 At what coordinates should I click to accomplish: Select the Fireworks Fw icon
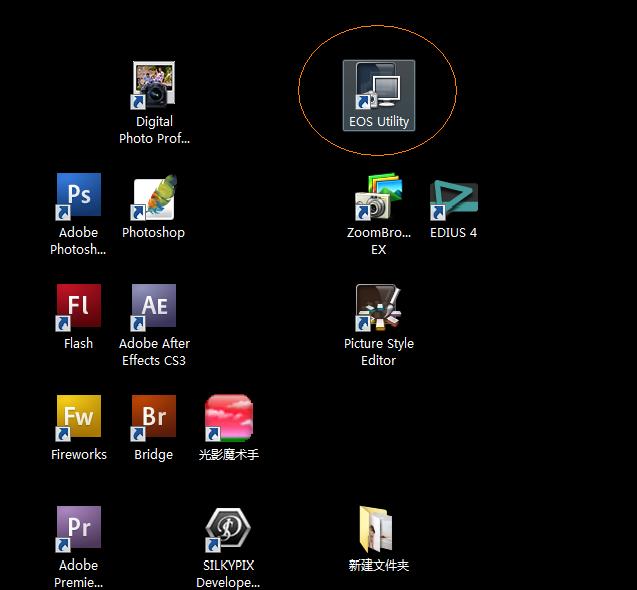78,418
